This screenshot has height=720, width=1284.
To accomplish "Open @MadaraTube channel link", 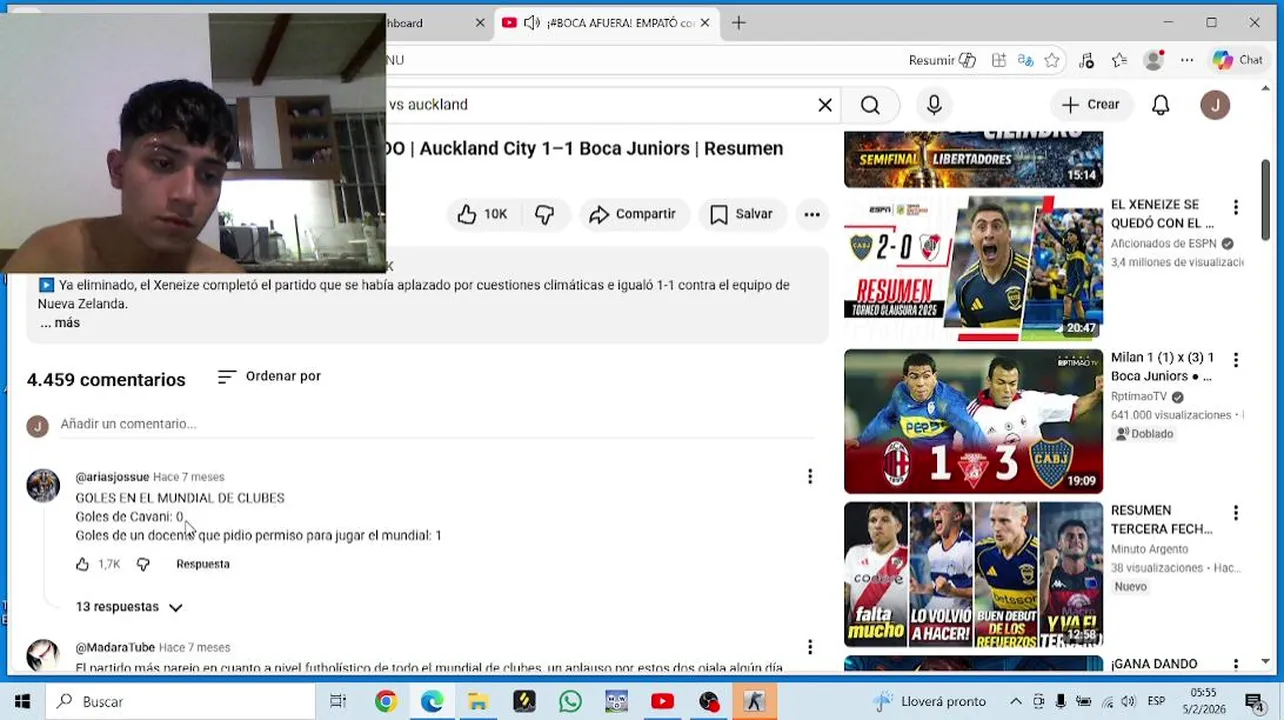I will point(115,648).
